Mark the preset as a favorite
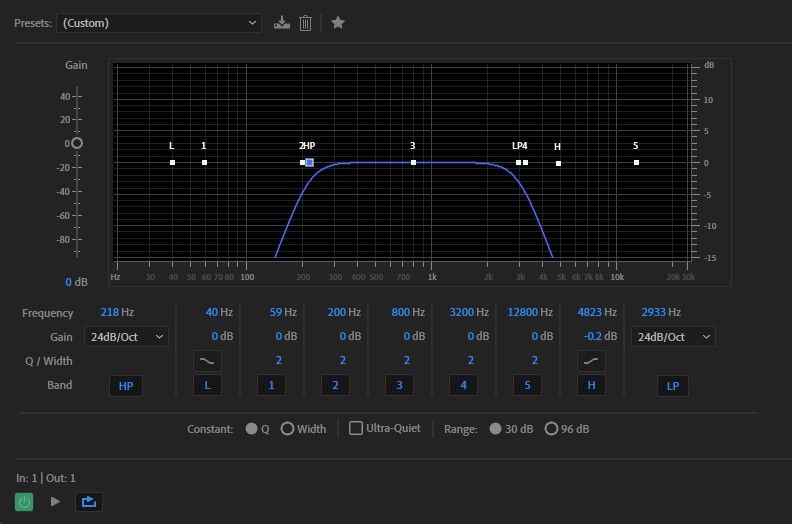 pyautogui.click(x=338, y=22)
